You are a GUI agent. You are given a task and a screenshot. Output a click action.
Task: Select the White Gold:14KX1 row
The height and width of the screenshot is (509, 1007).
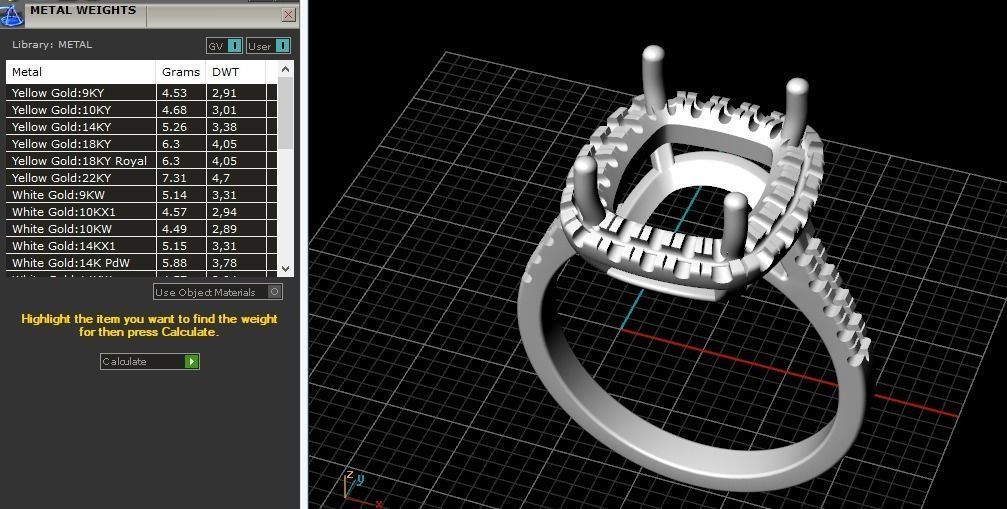tap(141, 246)
